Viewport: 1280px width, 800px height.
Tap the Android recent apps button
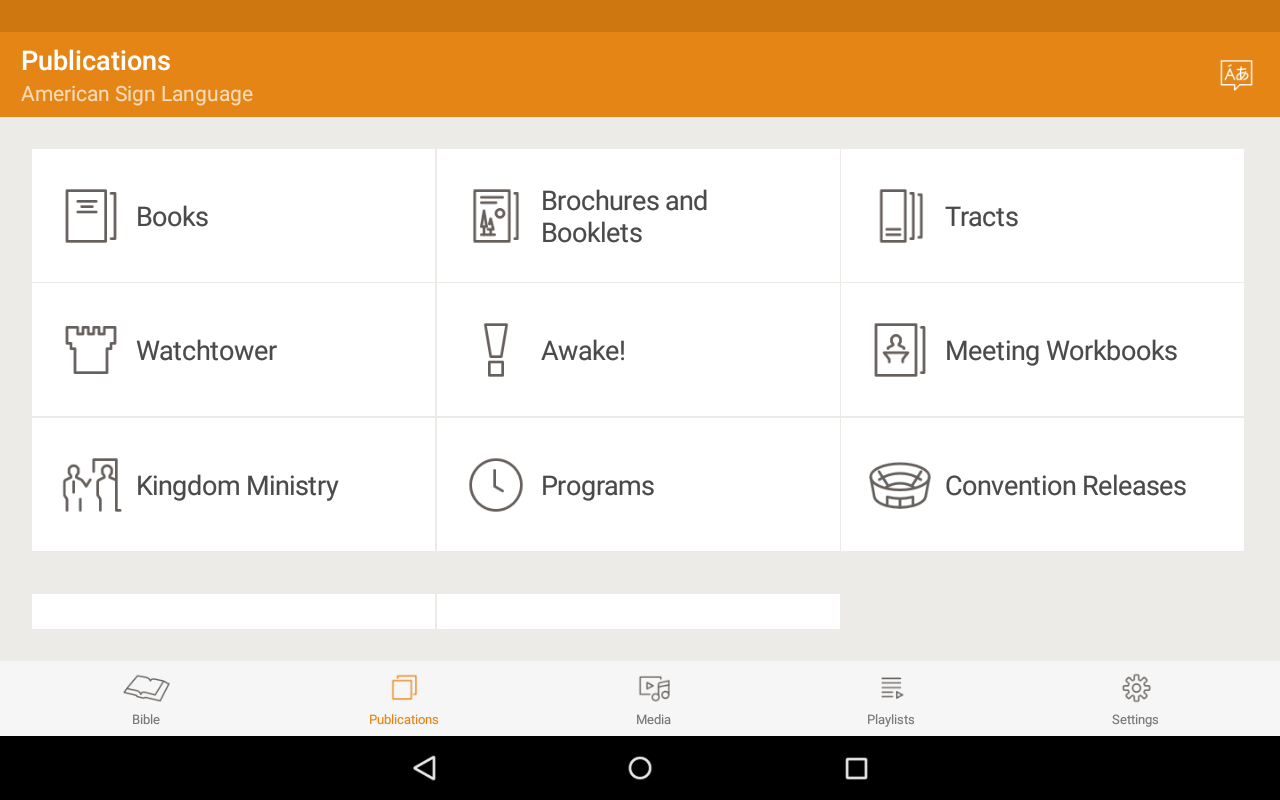pyautogui.click(x=856, y=768)
